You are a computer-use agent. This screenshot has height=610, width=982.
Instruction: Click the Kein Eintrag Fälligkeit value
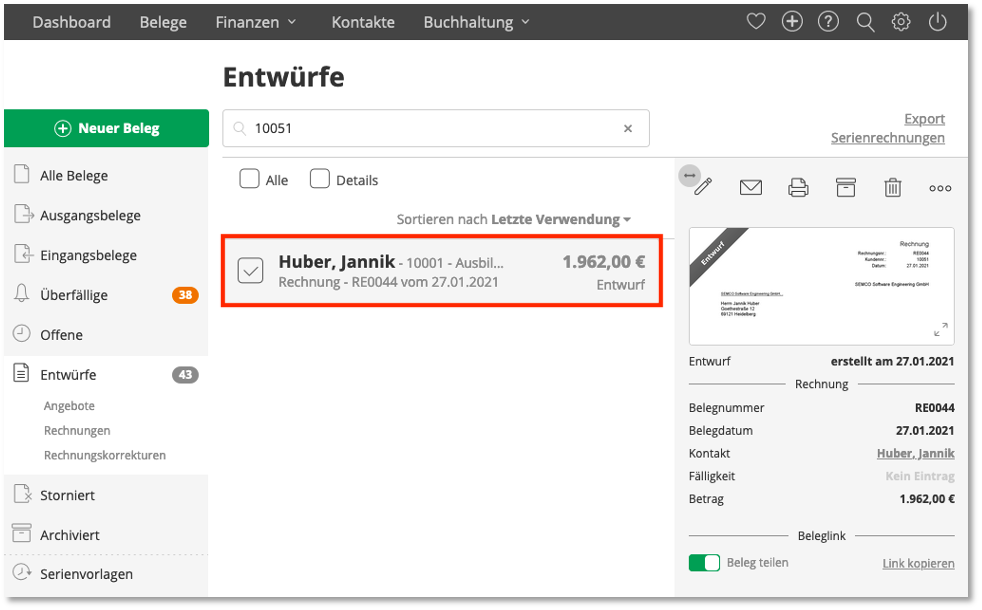click(920, 476)
